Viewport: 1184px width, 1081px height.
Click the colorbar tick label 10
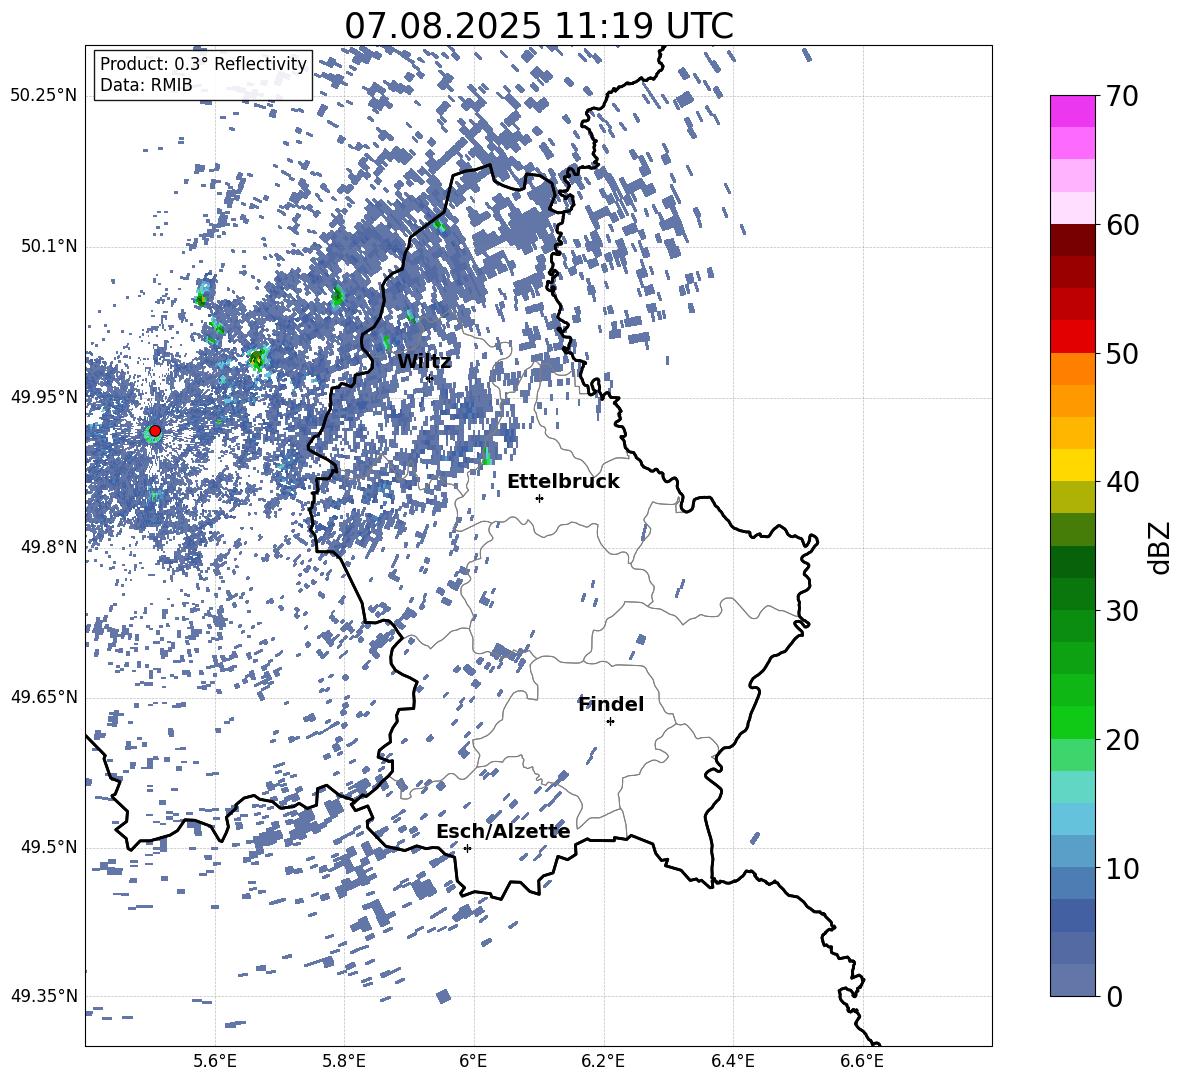[x=1122, y=868]
